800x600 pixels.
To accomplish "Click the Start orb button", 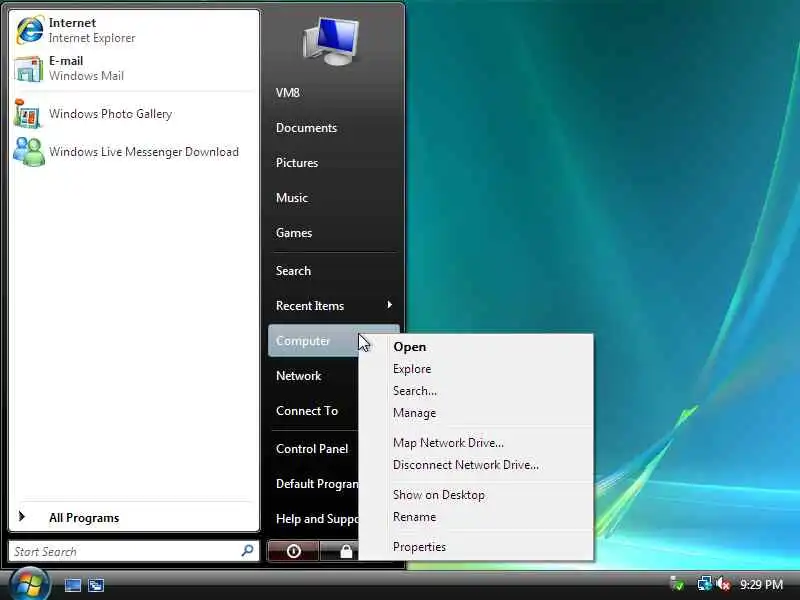I will pos(29,585).
